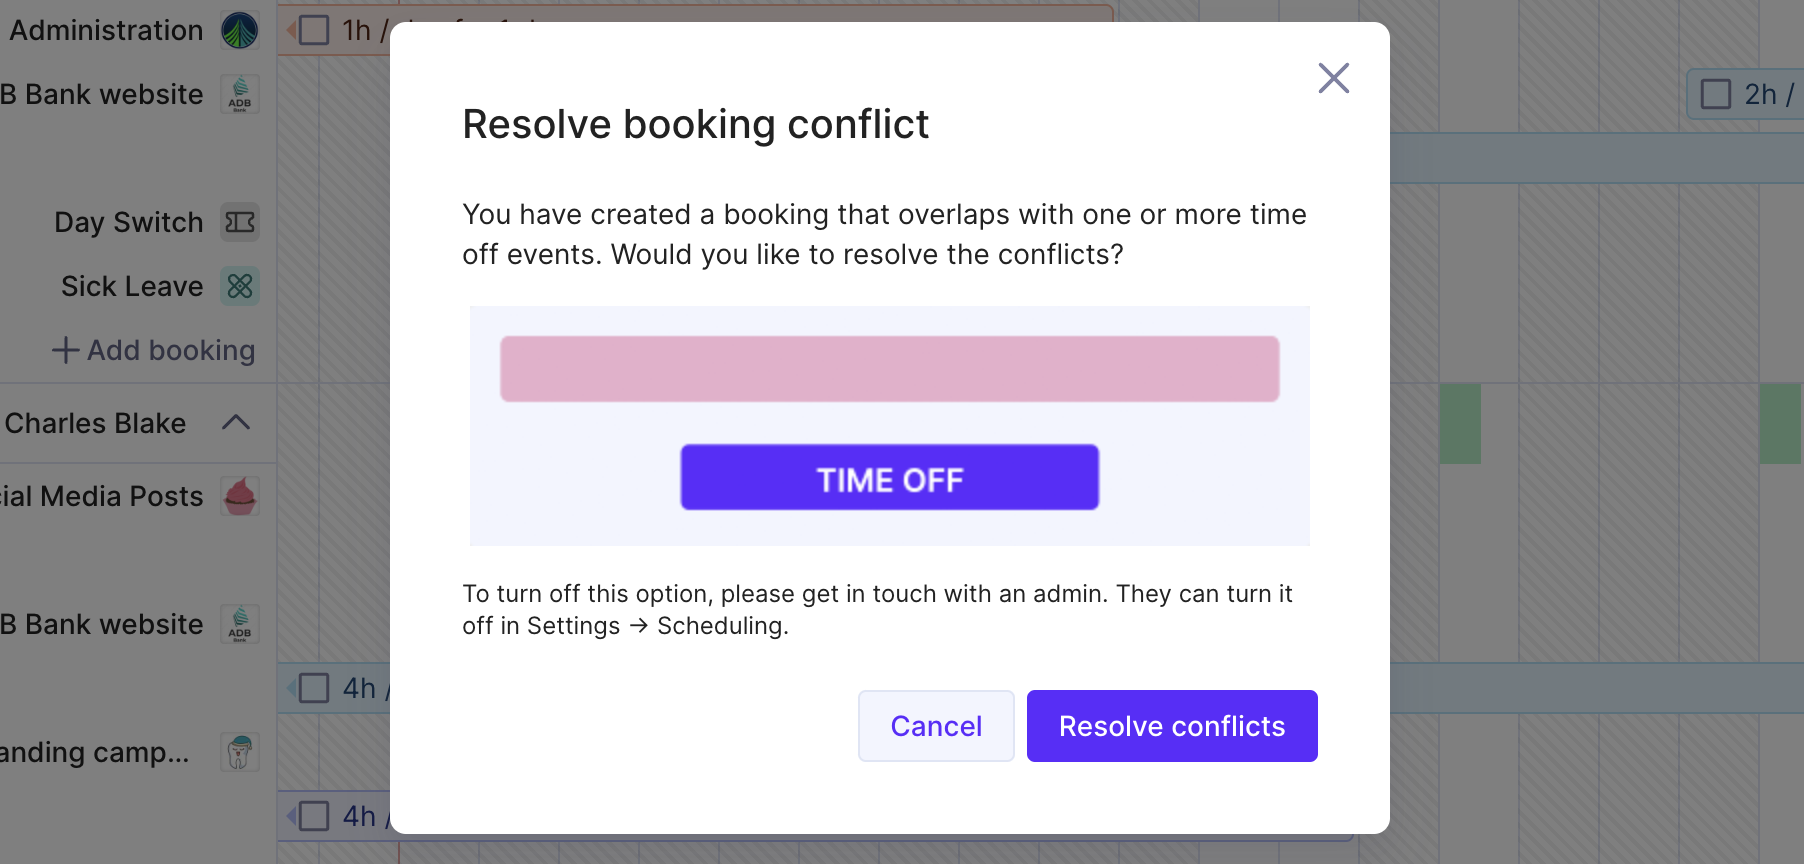Click the Day Switch ticket icon

point(240,222)
